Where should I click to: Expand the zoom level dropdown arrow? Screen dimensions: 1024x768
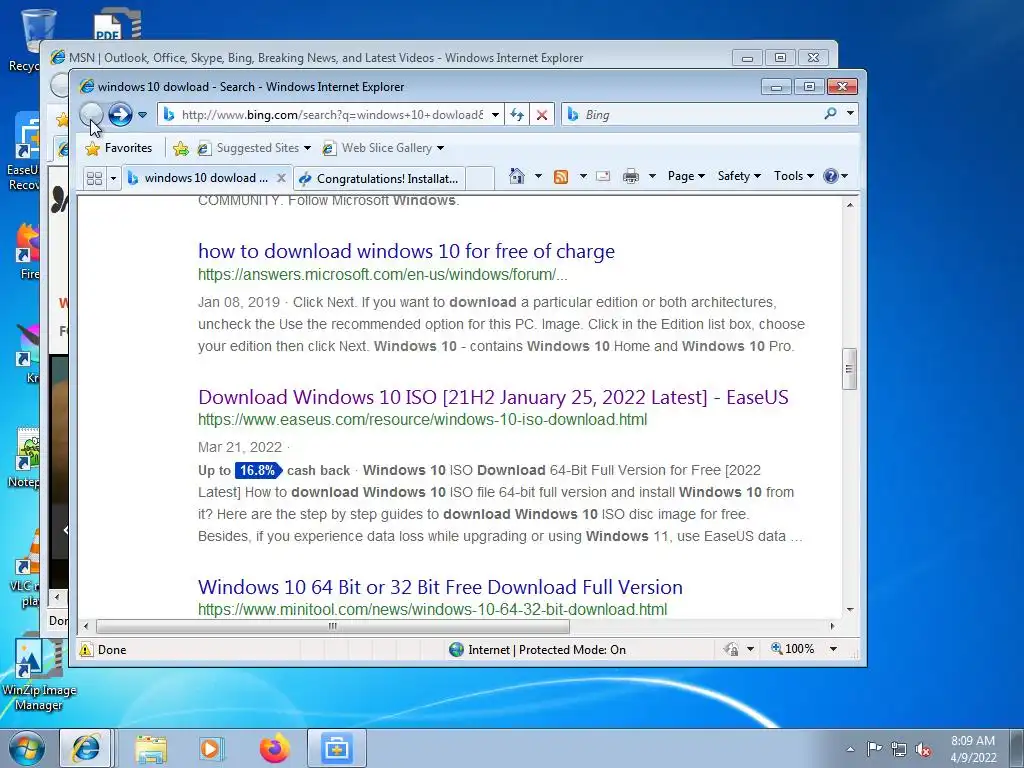[833, 649]
